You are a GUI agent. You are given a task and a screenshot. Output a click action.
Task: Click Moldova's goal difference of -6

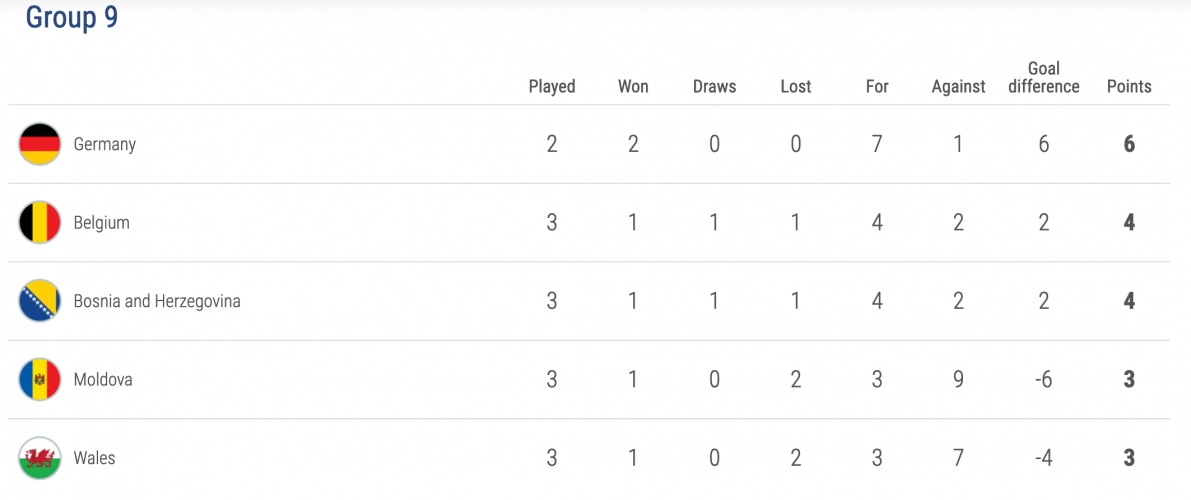point(1044,379)
